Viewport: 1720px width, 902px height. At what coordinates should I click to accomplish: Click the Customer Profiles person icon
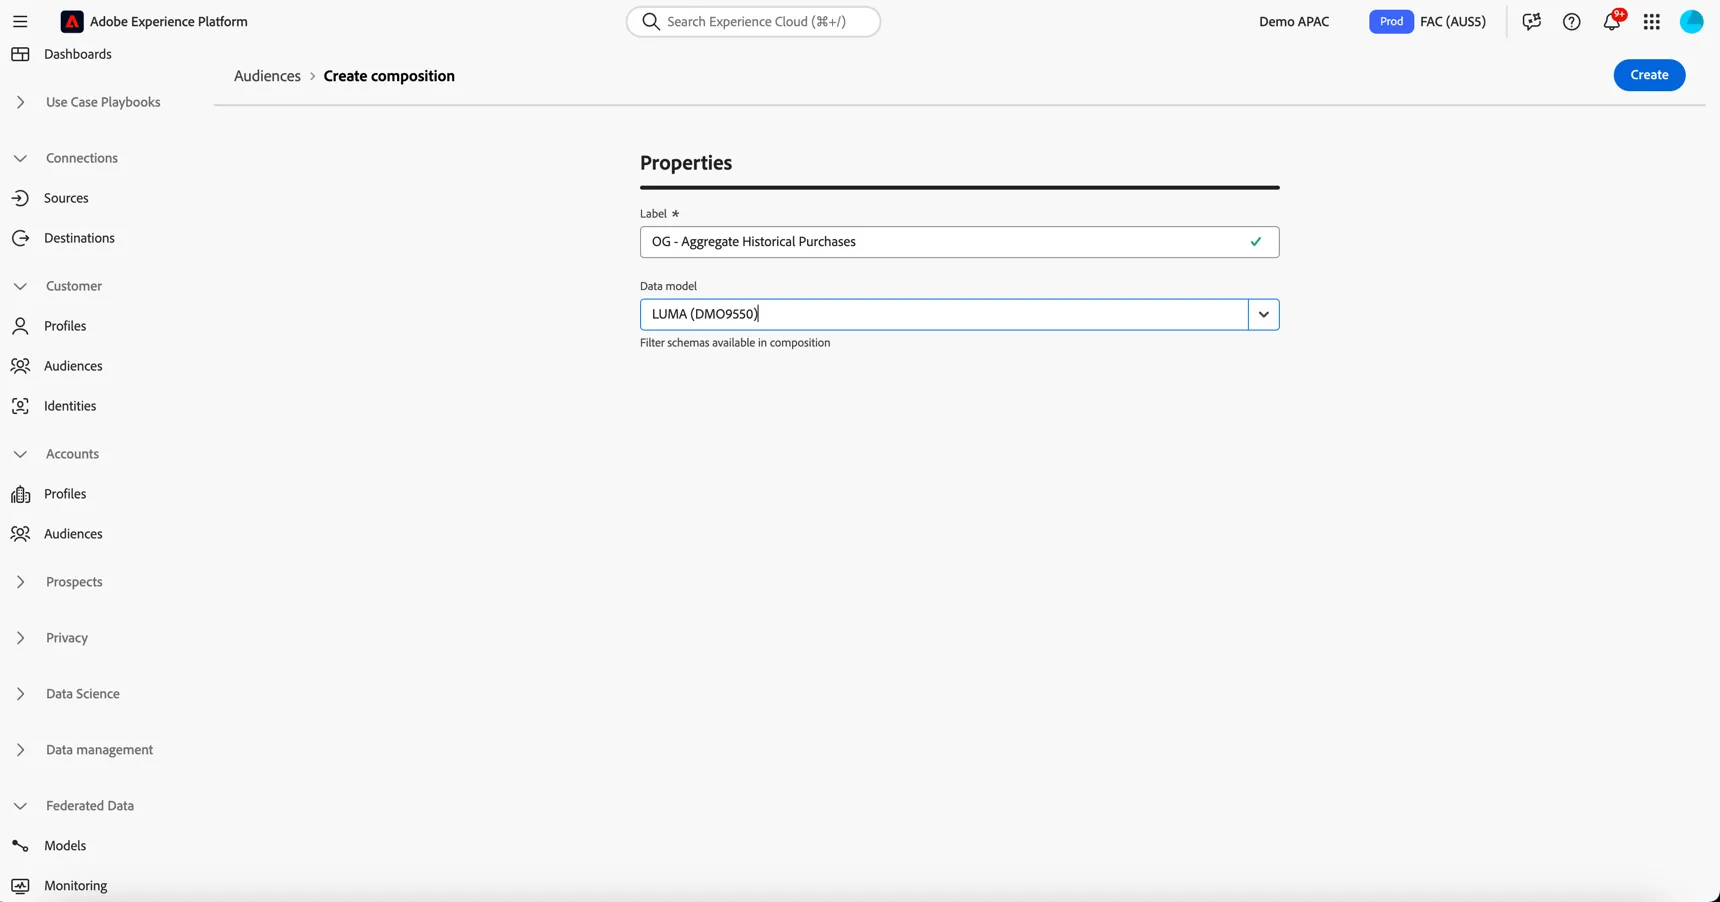pyautogui.click(x=20, y=326)
